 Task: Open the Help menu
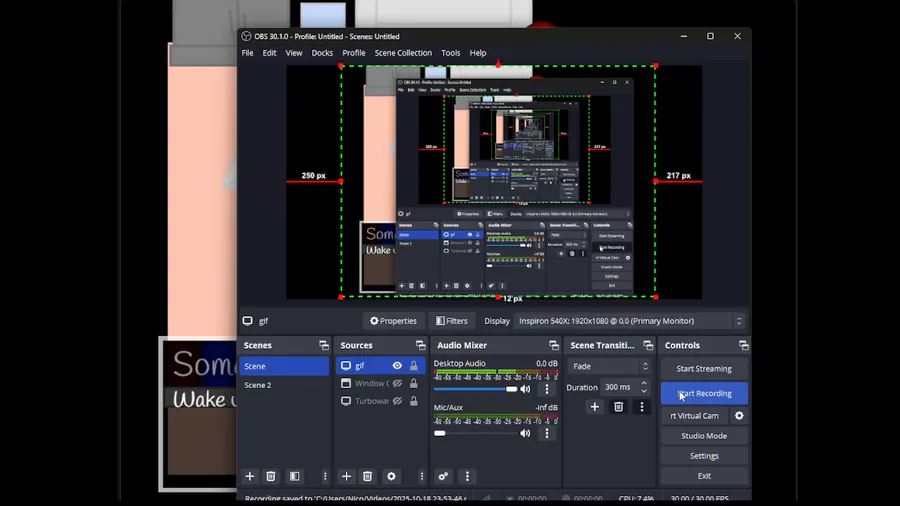[x=478, y=53]
